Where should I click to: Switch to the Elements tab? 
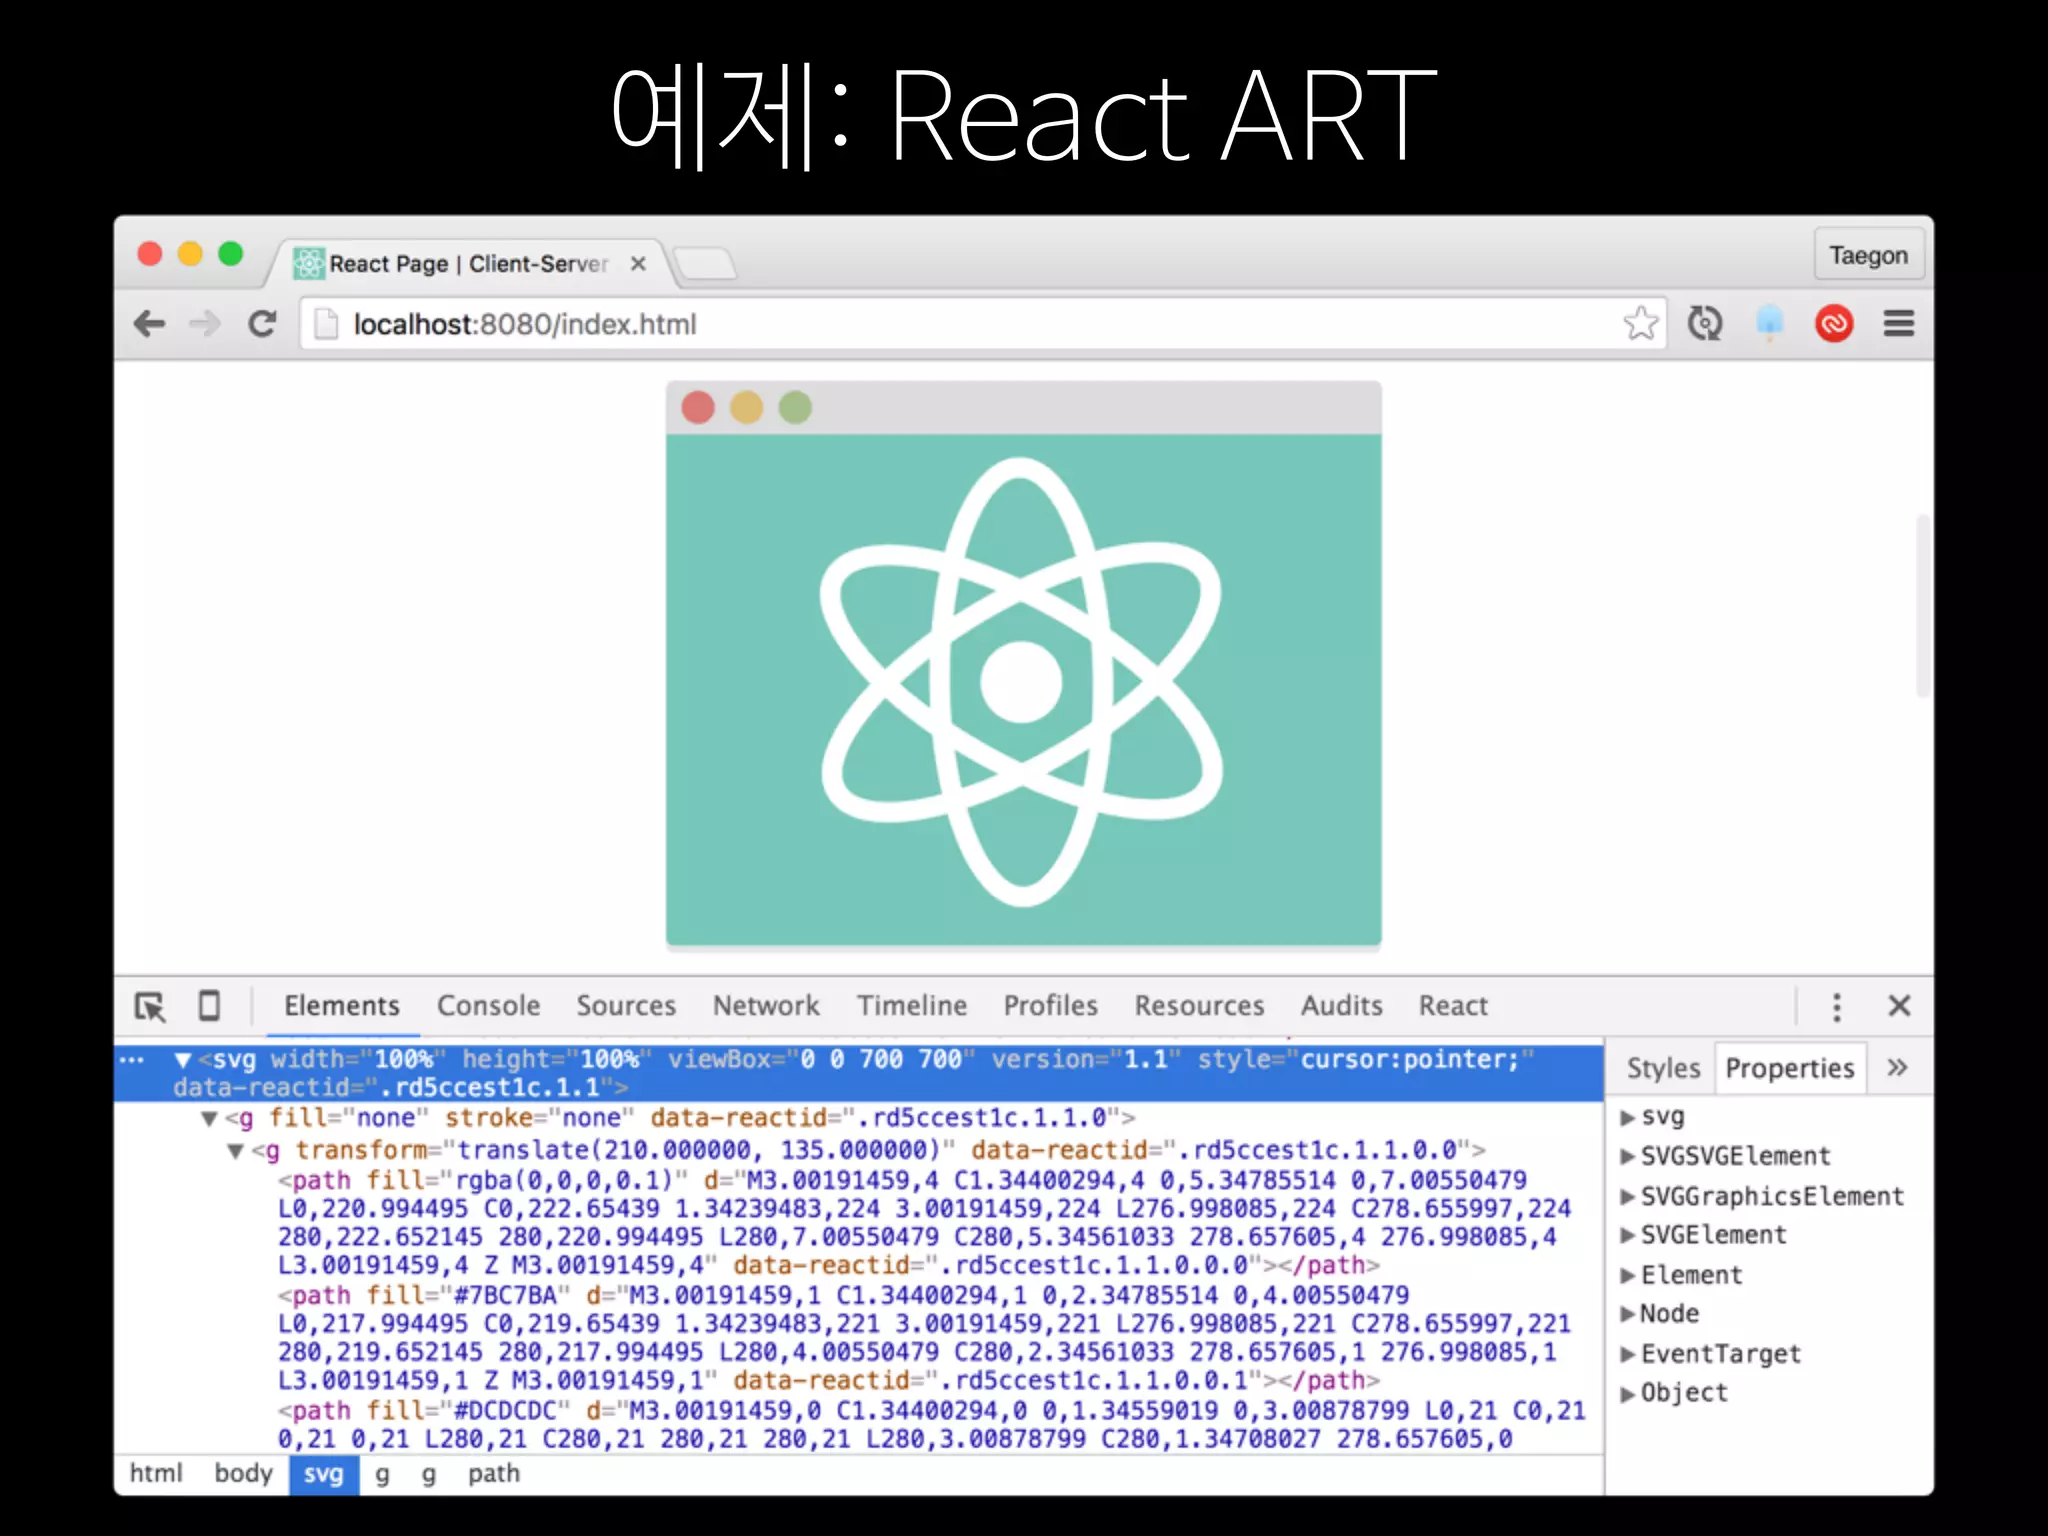click(x=341, y=1006)
